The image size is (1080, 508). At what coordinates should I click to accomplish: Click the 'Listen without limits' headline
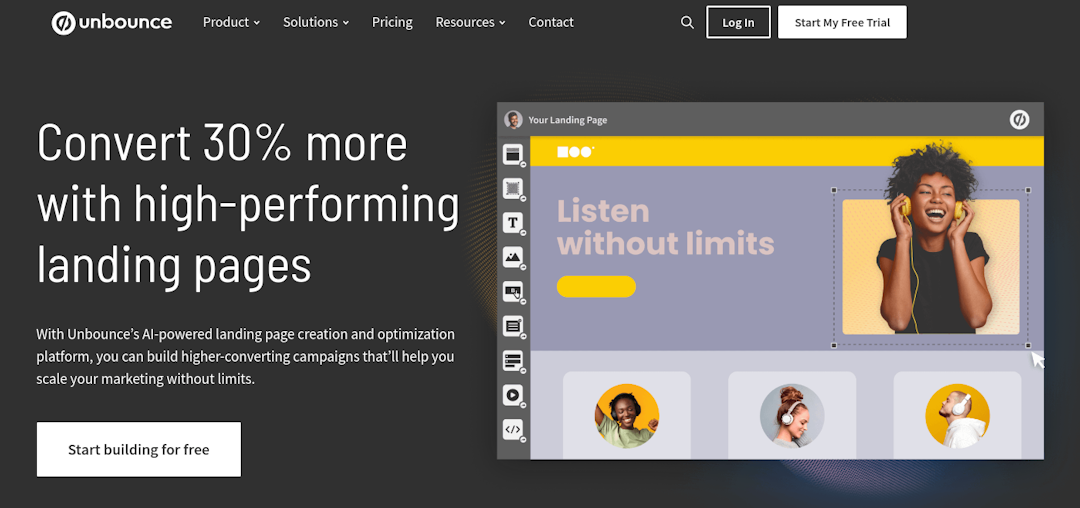click(x=665, y=227)
